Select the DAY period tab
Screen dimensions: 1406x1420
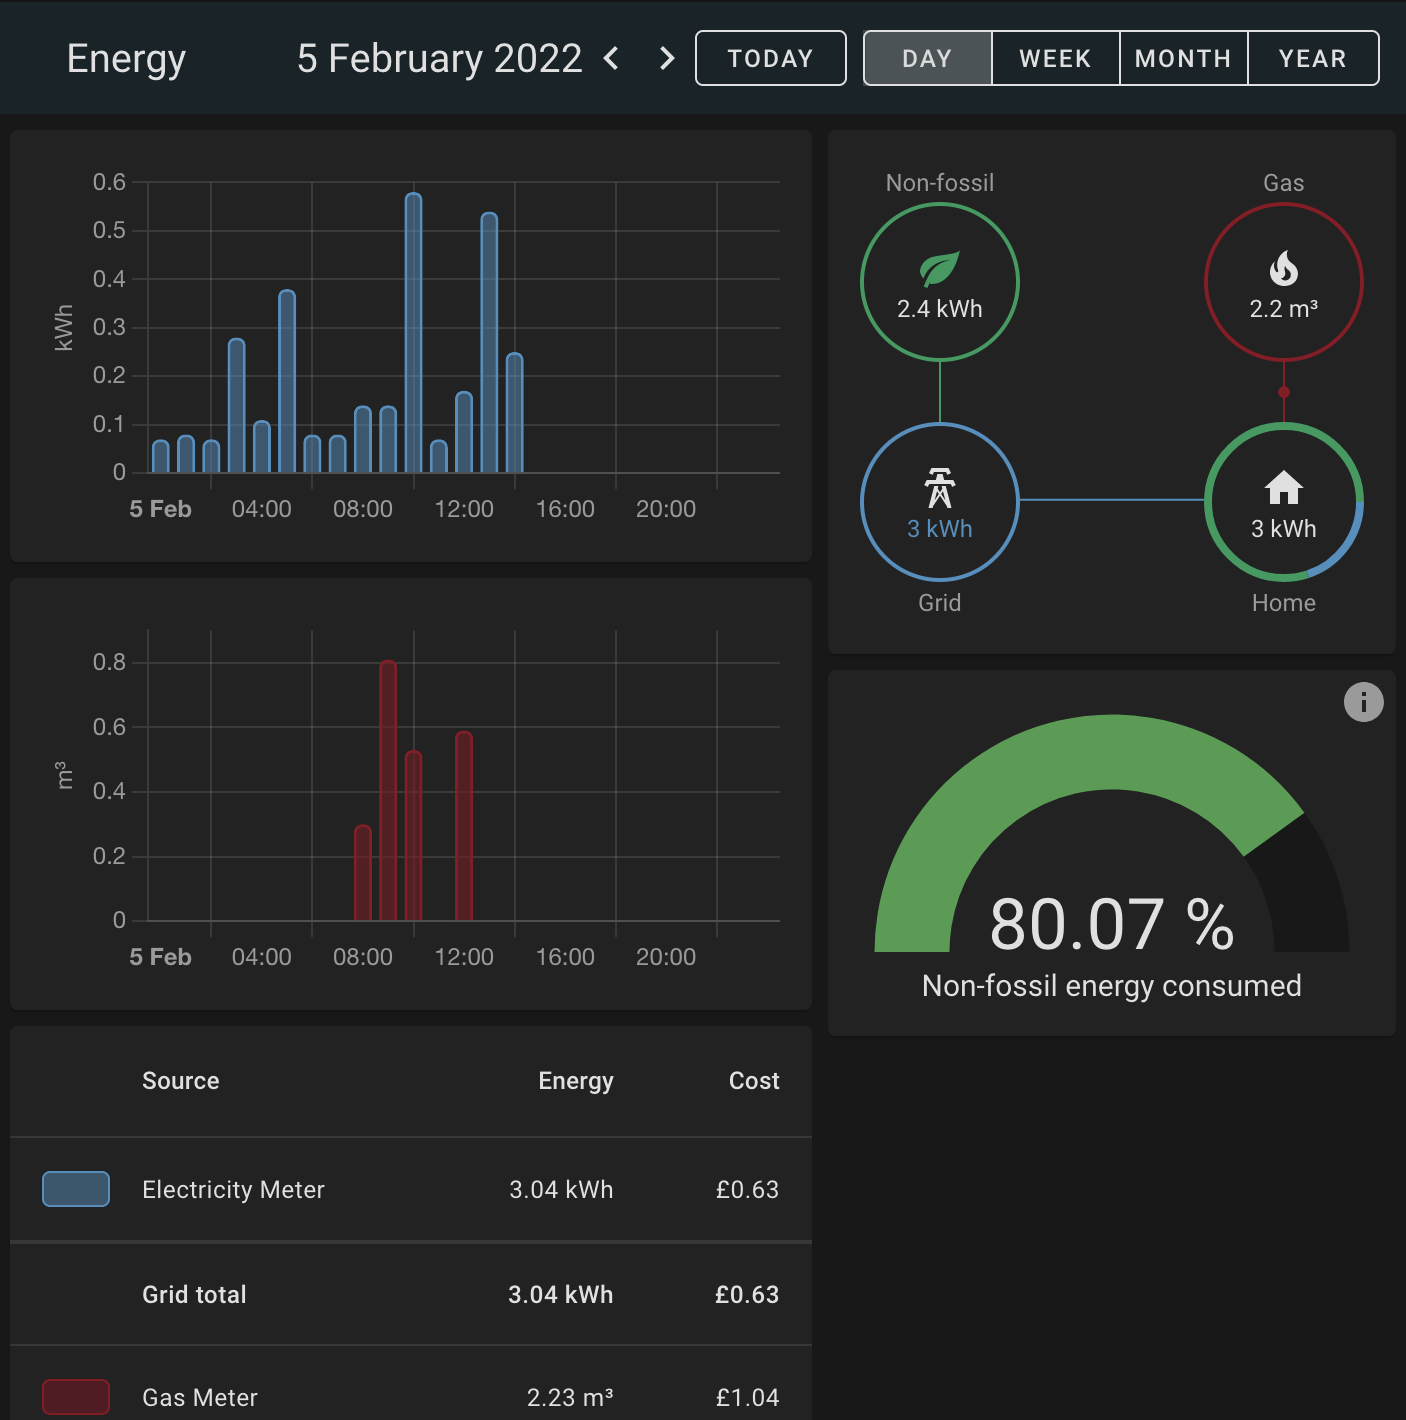coord(927,58)
